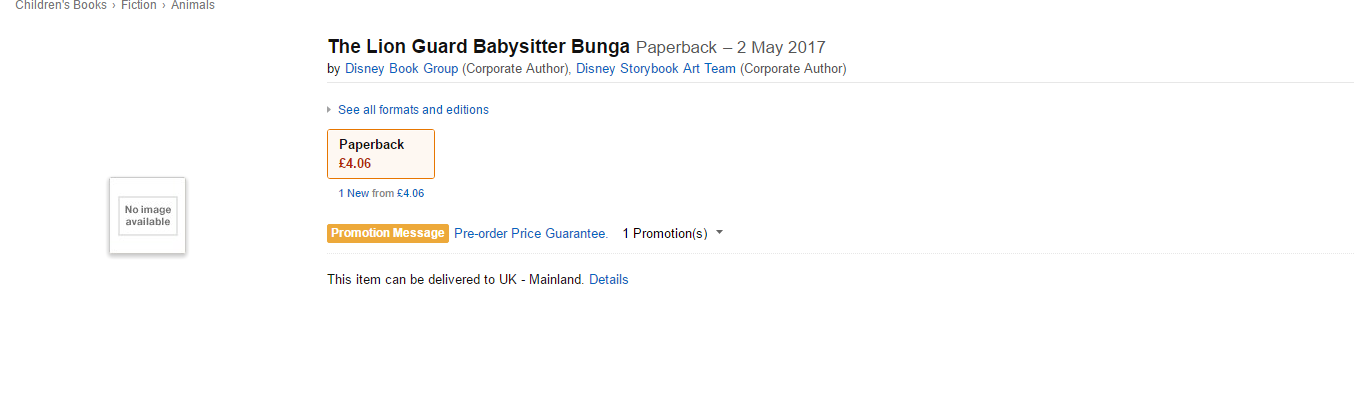This screenshot has width=1354, height=402.
Task: Select the Paperback £4.06 format box
Action: (x=381, y=154)
